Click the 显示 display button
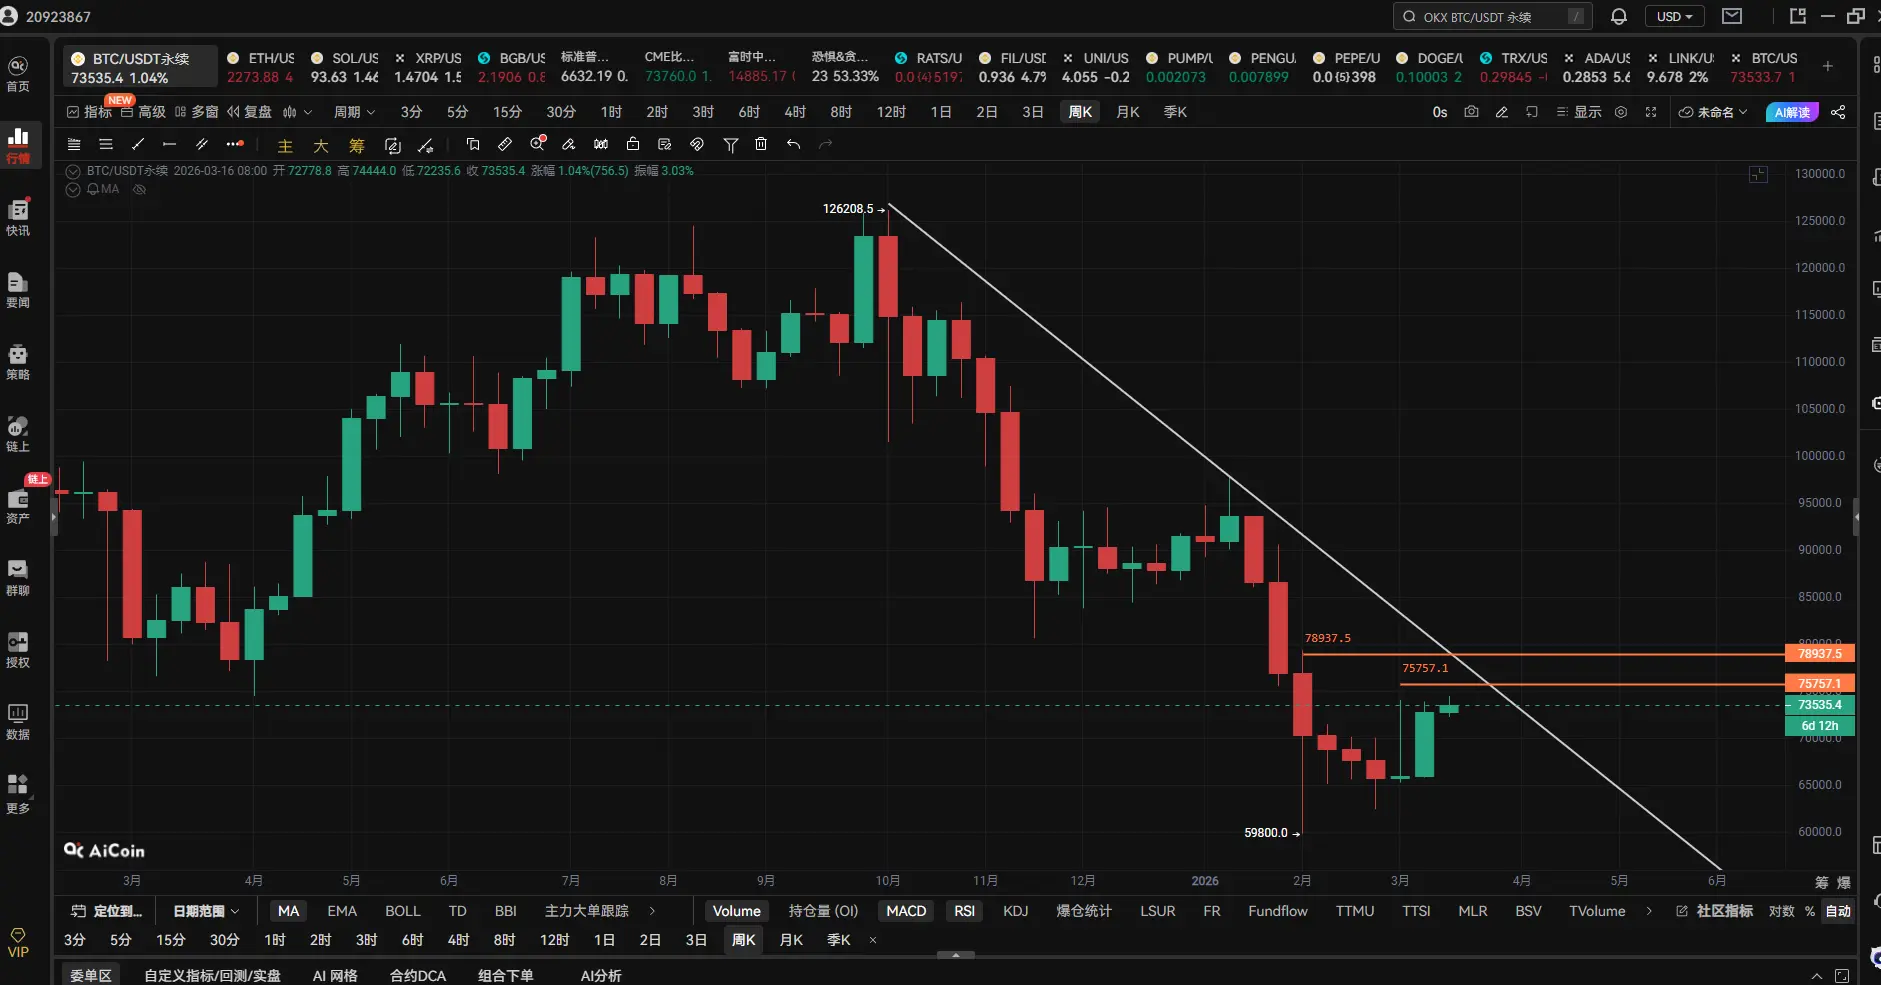 pos(1579,112)
